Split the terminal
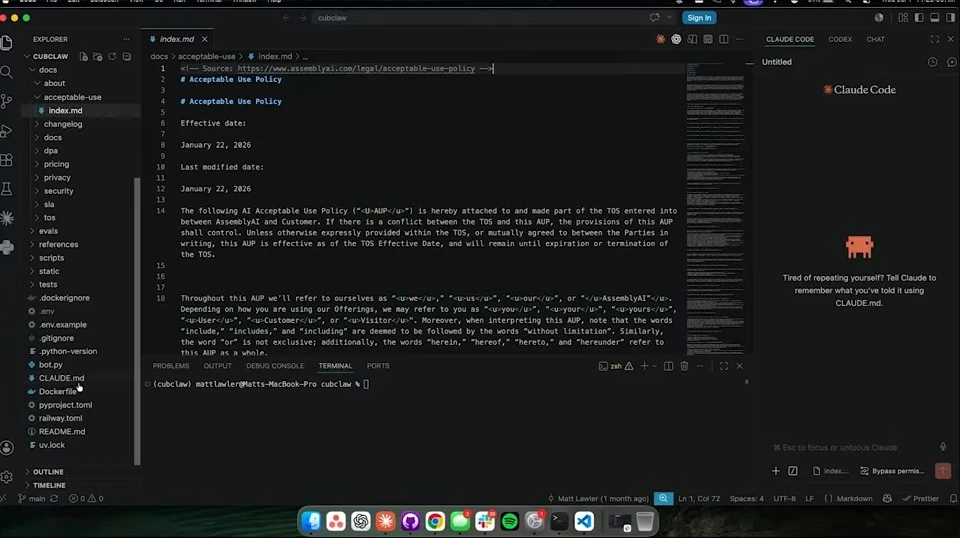960x538 pixels. tap(669, 366)
